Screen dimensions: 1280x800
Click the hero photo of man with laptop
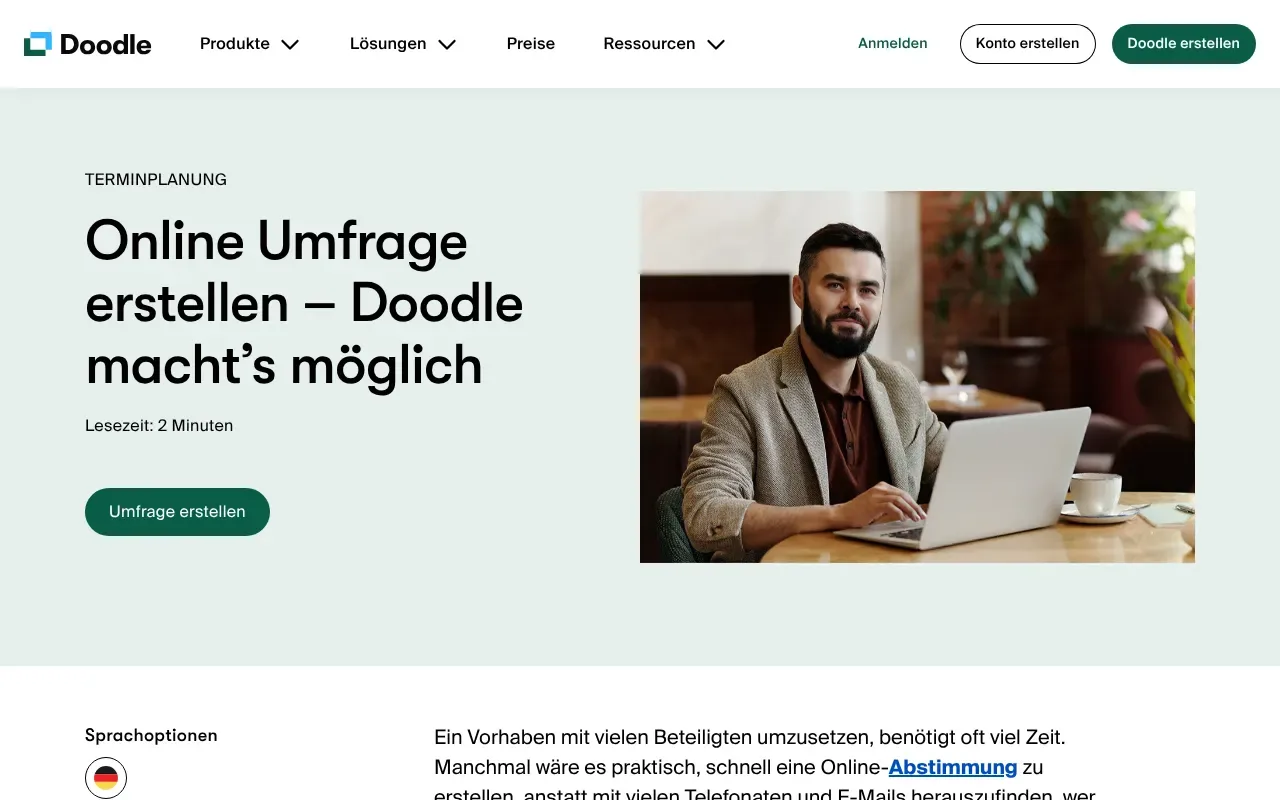(x=917, y=377)
